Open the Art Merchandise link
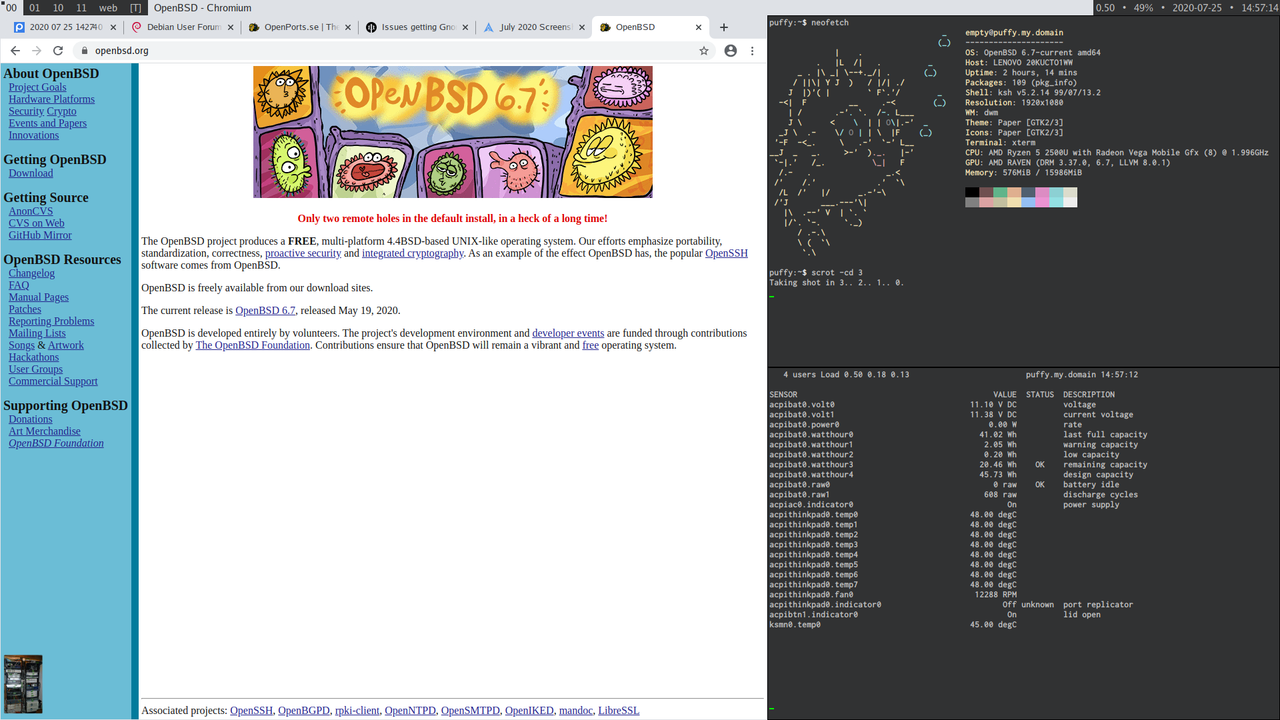Screen dimensions: 1280x720 pos(45,431)
